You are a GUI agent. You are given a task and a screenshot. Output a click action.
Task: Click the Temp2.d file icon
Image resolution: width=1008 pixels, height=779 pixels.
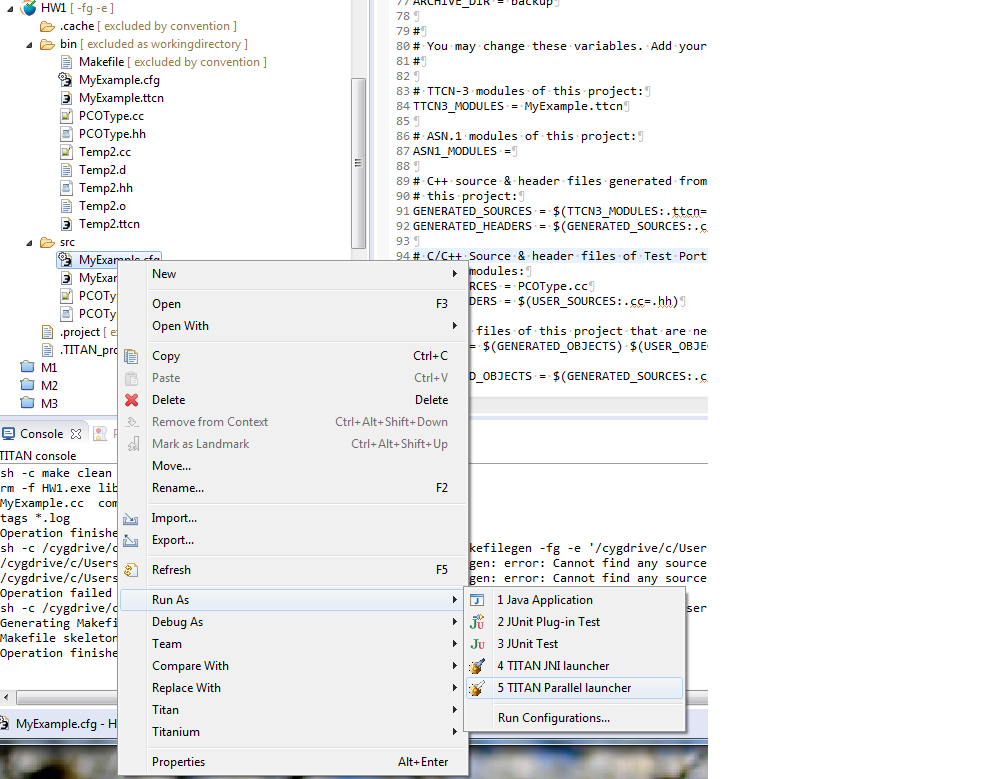66,170
